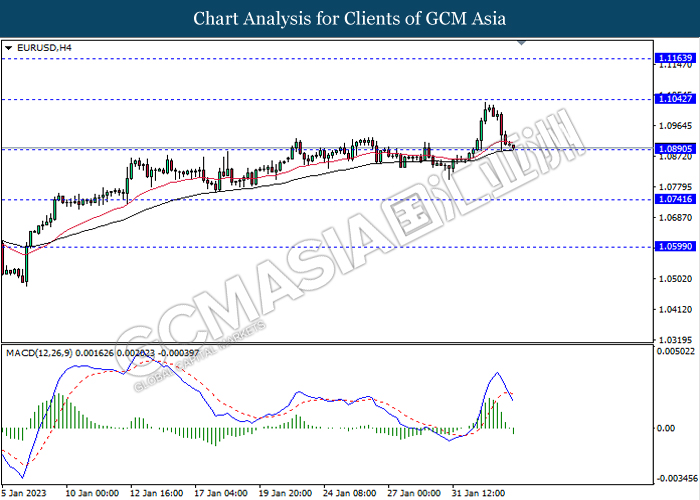Click the 1.03195 price axis value
Image resolution: width=700 pixels, height=500 pixels.
click(676, 340)
